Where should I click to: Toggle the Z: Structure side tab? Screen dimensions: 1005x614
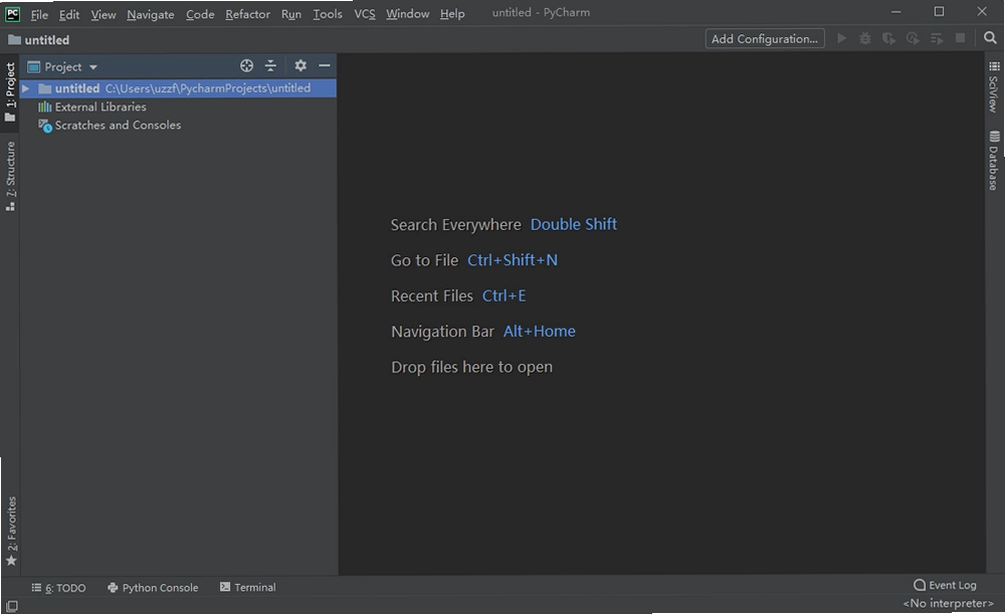(x=10, y=176)
